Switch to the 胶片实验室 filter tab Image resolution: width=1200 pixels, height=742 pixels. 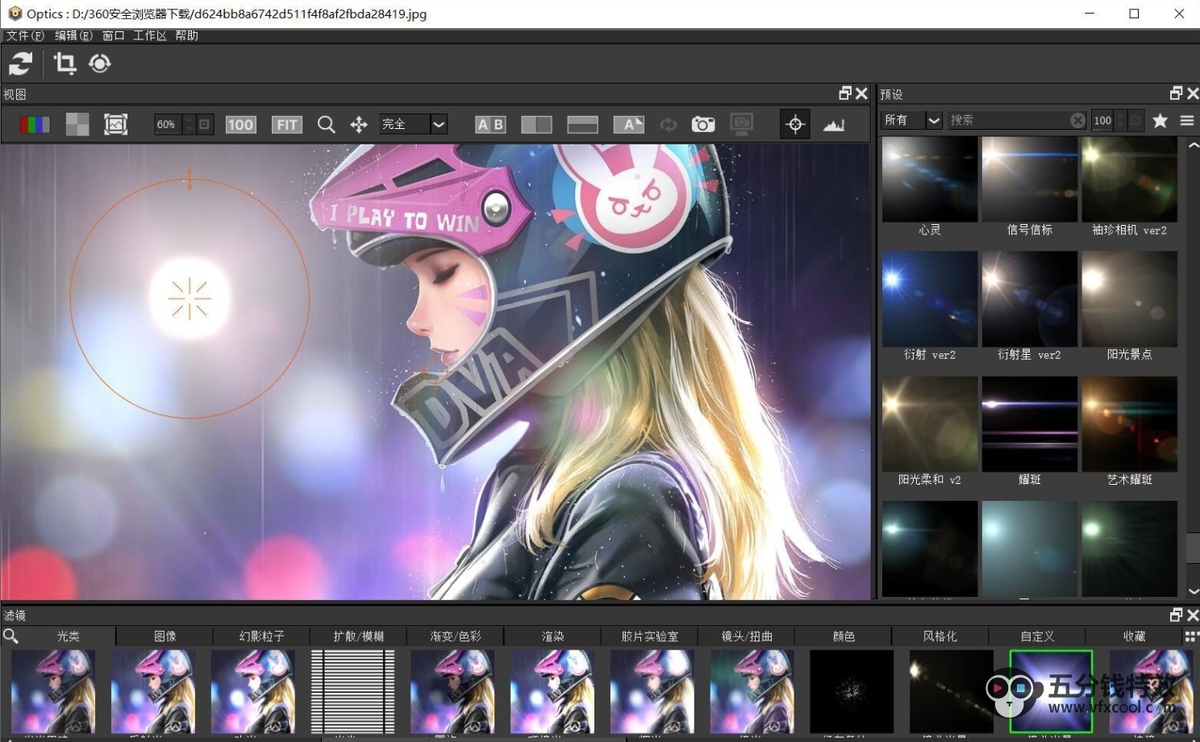(650, 636)
